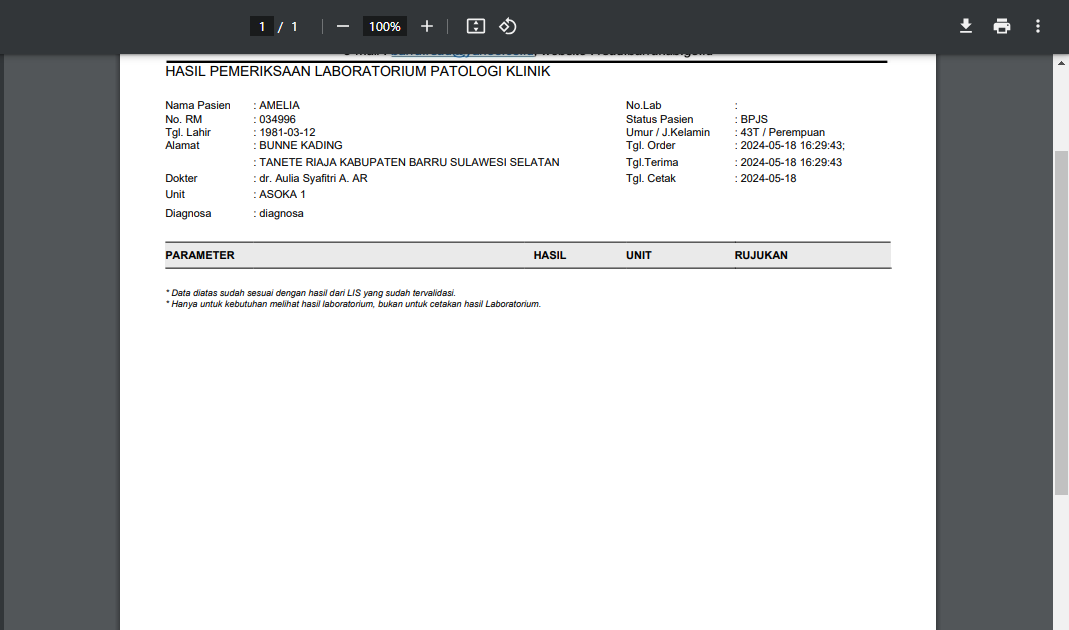Click the page number input field
This screenshot has width=1069, height=630.
point(261,26)
